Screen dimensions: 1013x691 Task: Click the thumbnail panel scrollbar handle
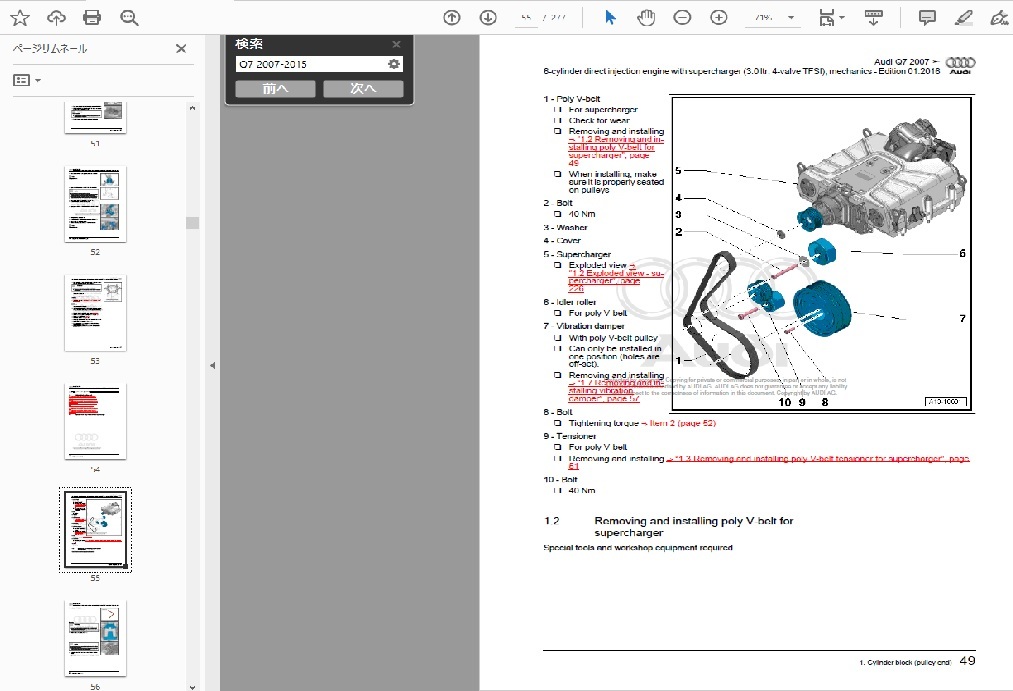[192, 223]
